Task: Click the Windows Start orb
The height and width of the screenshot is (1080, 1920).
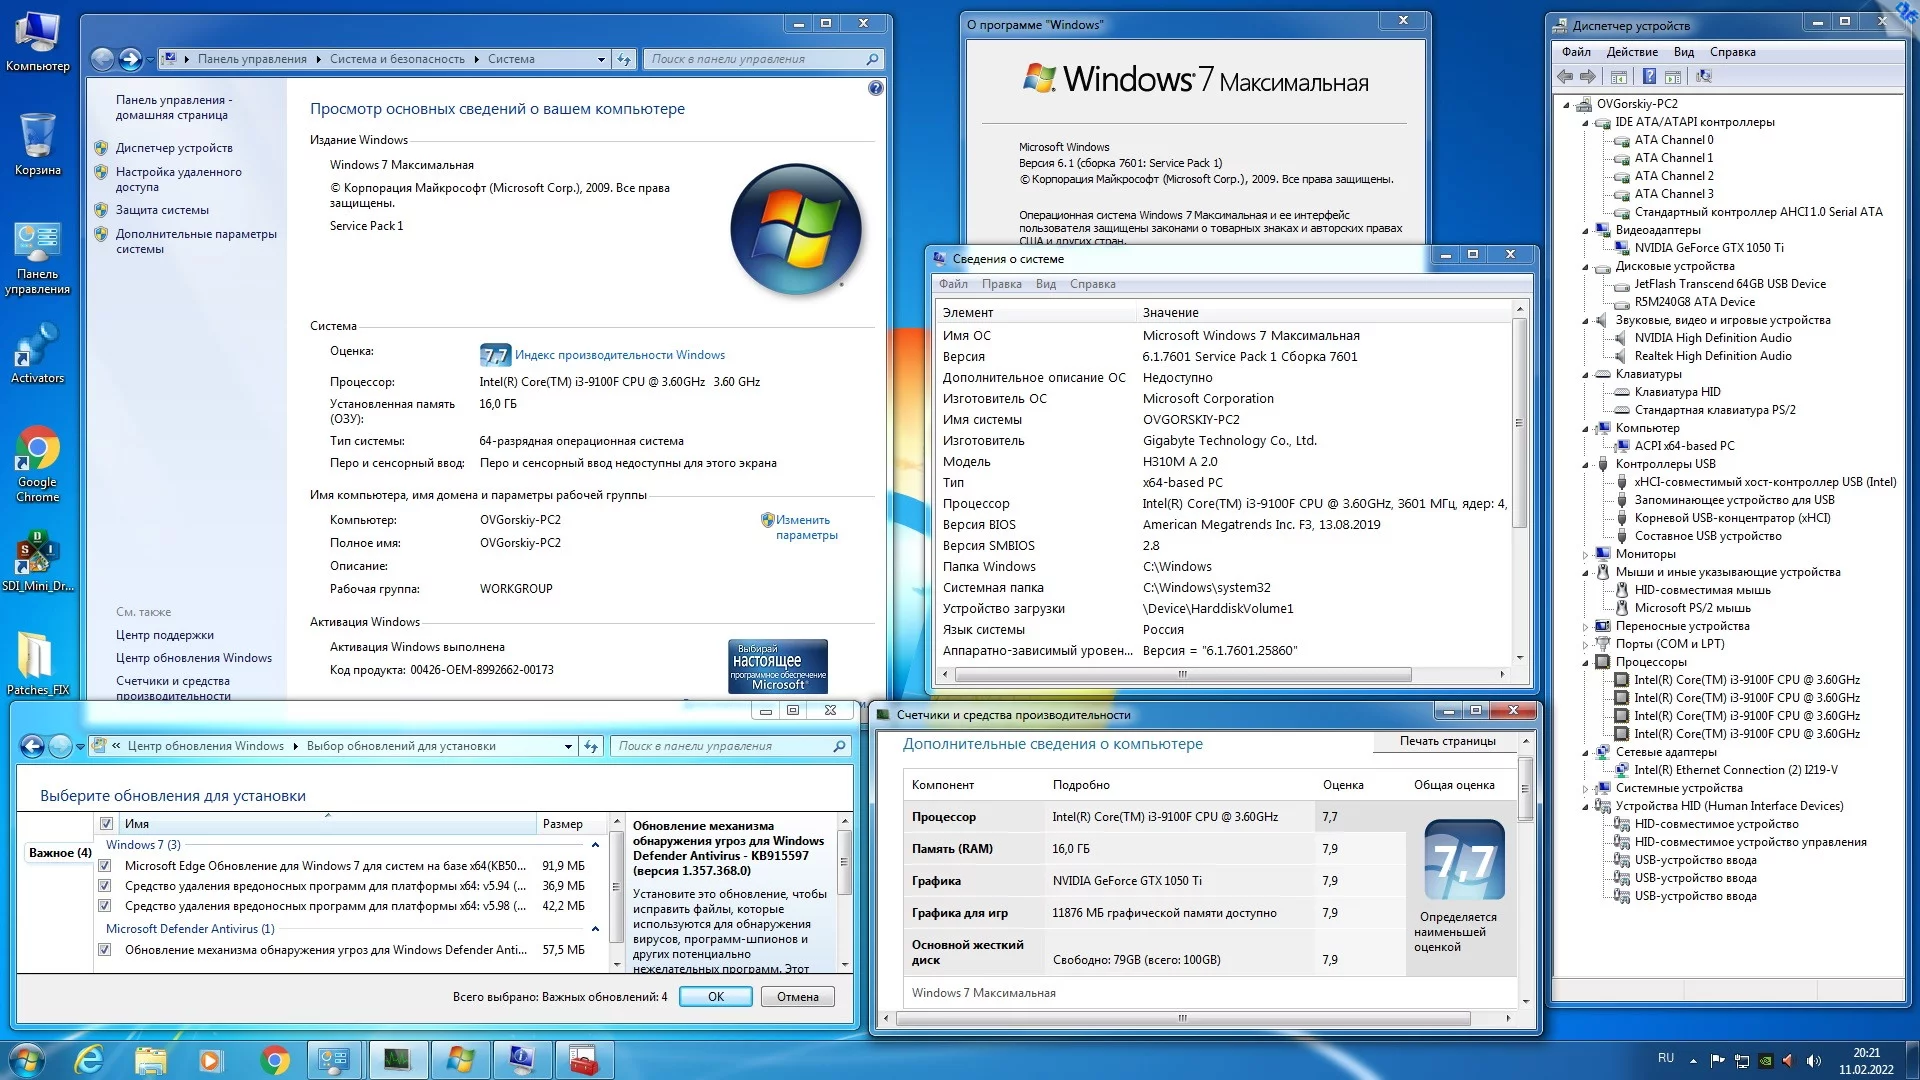Action: click(26, 1059)
